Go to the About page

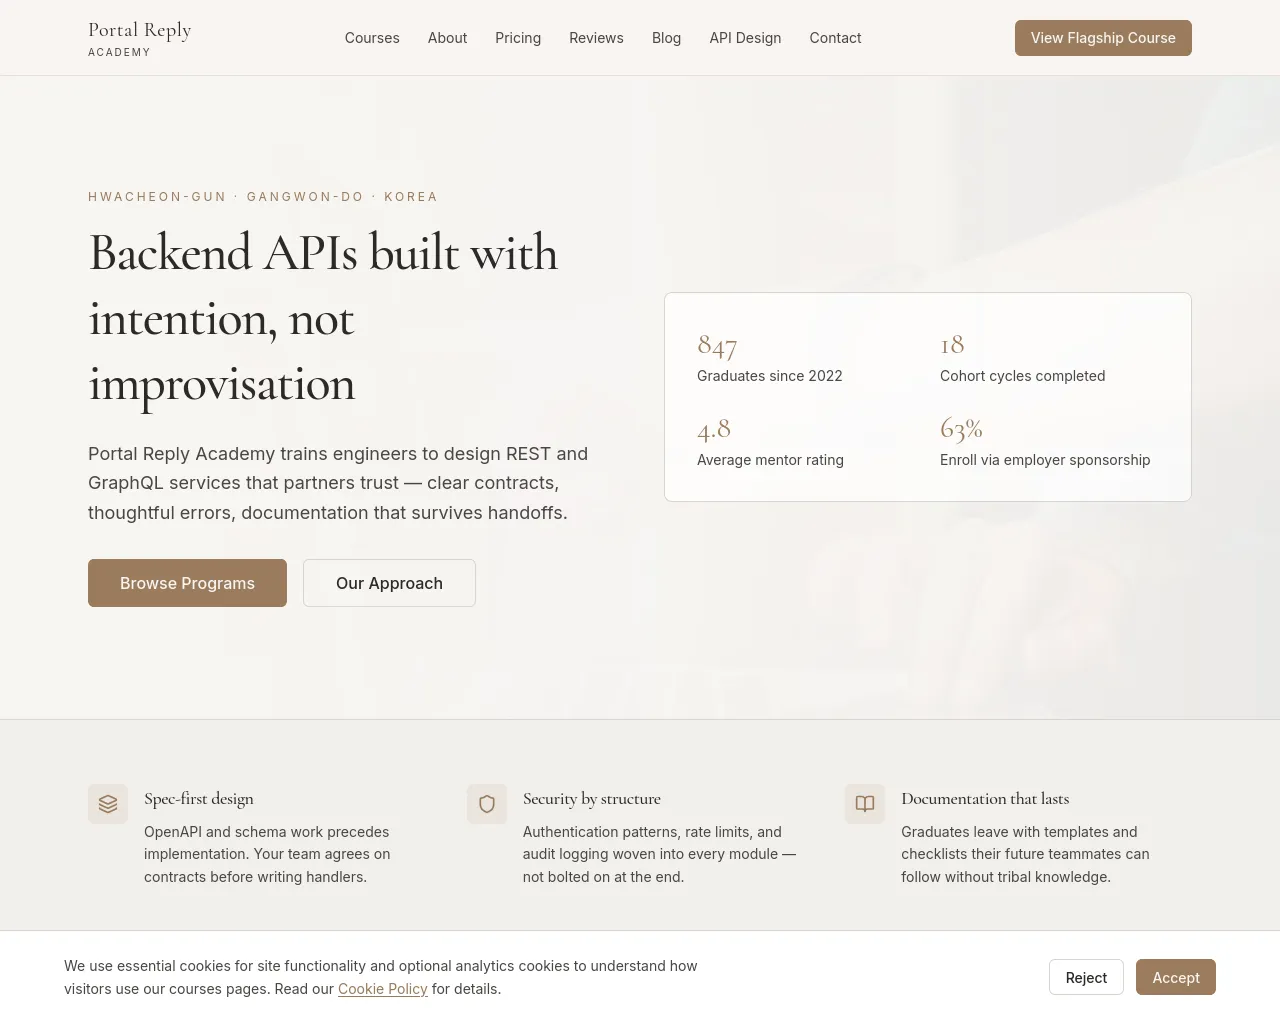point(447,38)
